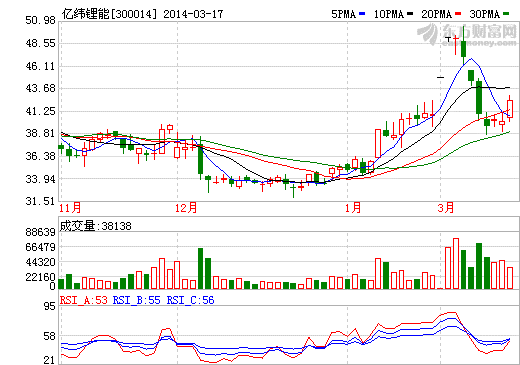Select the 5PMA legend label
Image resolution: width=520 pixels, height=365 pixels.
(x=344, y=14)
